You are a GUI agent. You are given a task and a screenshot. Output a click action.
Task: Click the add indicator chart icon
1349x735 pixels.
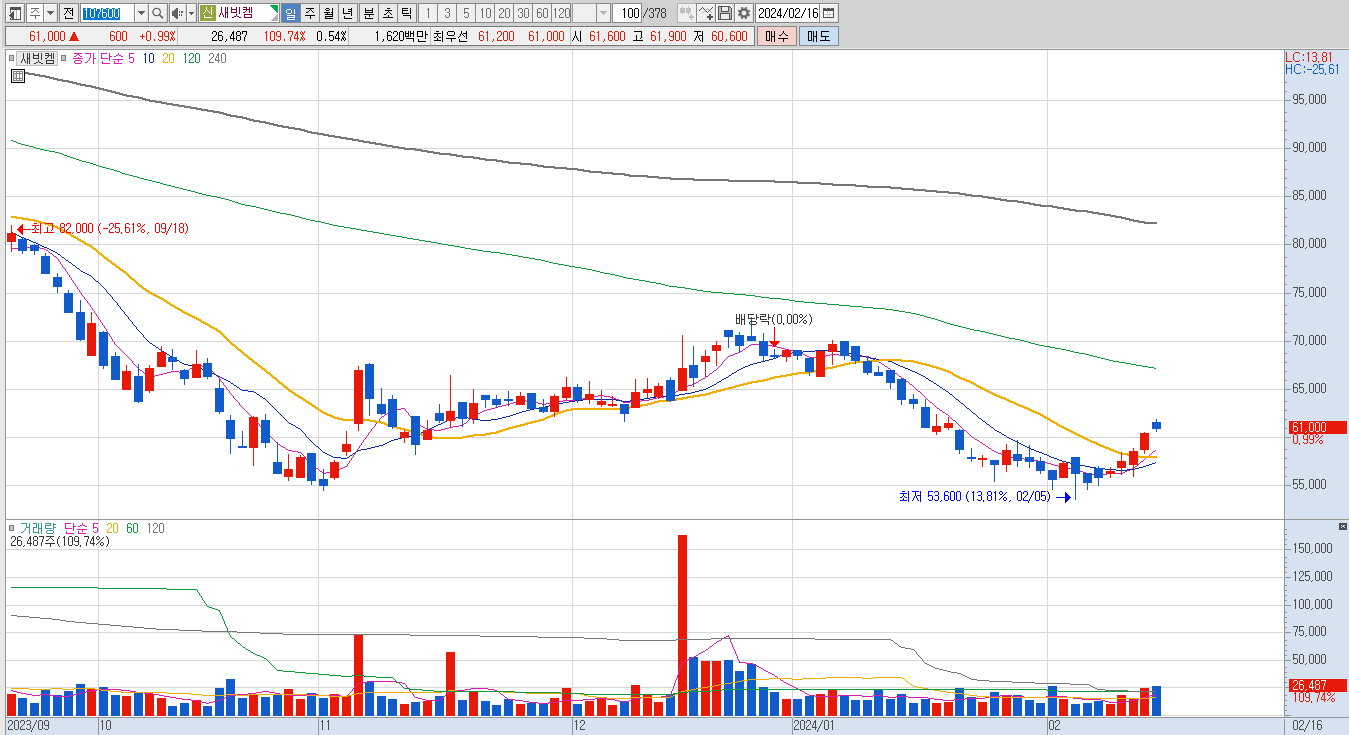[x=707, y=13]
